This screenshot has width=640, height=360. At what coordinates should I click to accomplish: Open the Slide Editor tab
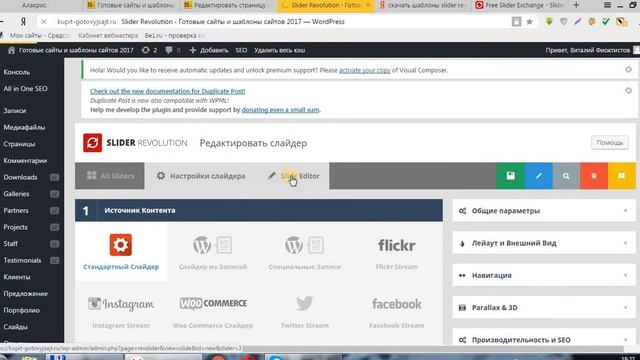pos(293,176)
